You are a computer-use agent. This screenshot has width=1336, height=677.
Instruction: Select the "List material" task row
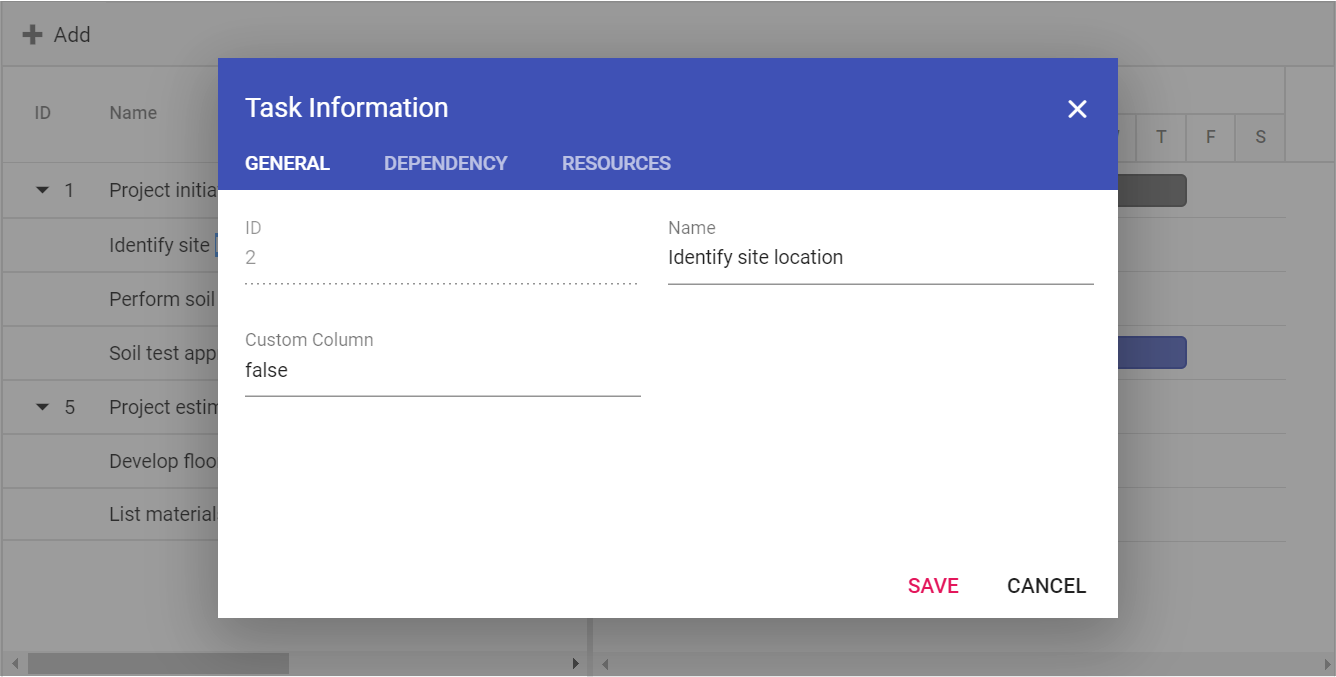110,515
